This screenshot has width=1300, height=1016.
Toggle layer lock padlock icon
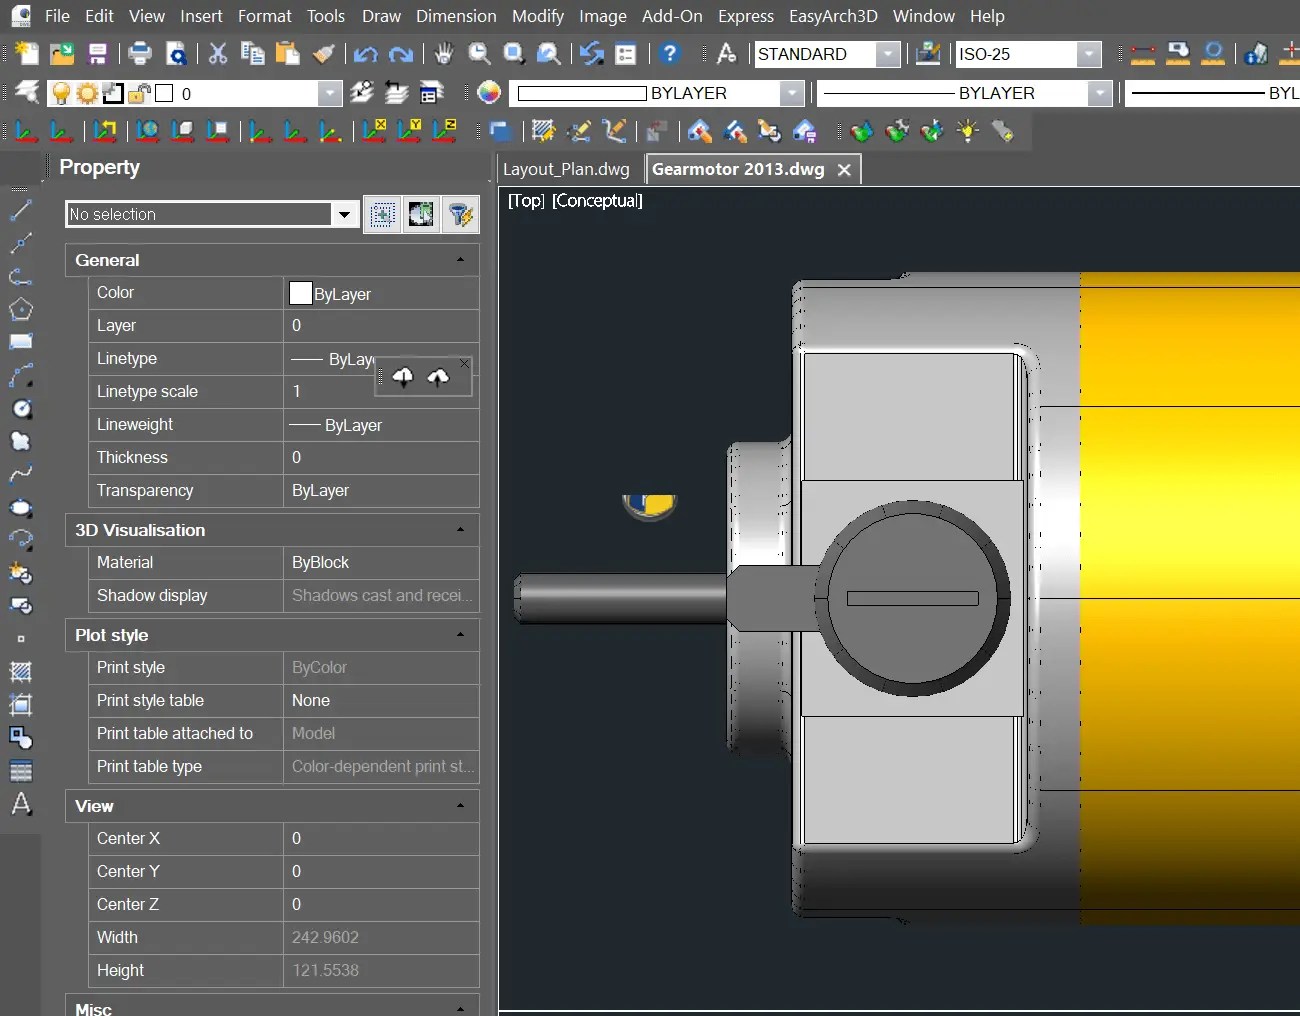[x=138, y=94]
